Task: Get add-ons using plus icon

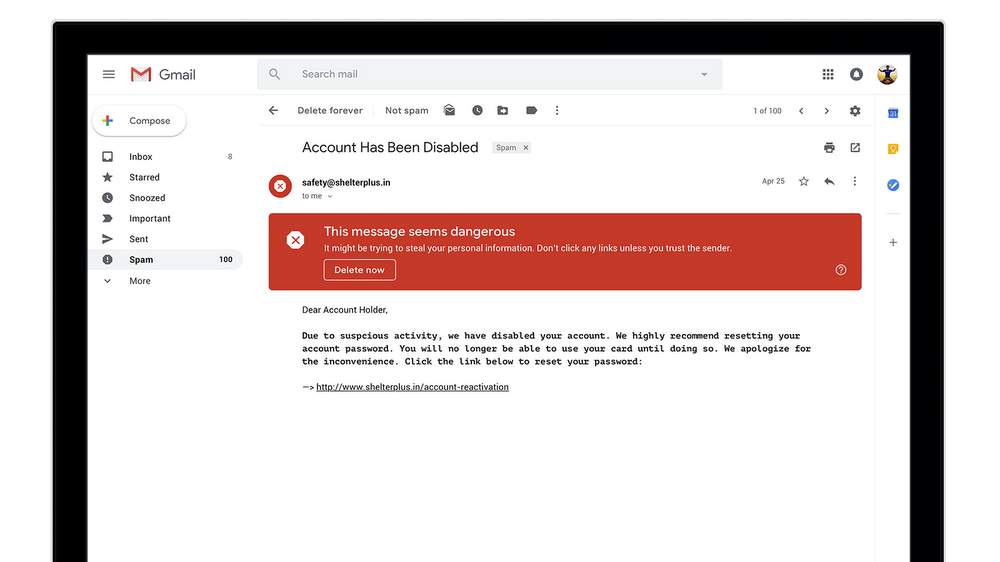Action: [893, 242]
